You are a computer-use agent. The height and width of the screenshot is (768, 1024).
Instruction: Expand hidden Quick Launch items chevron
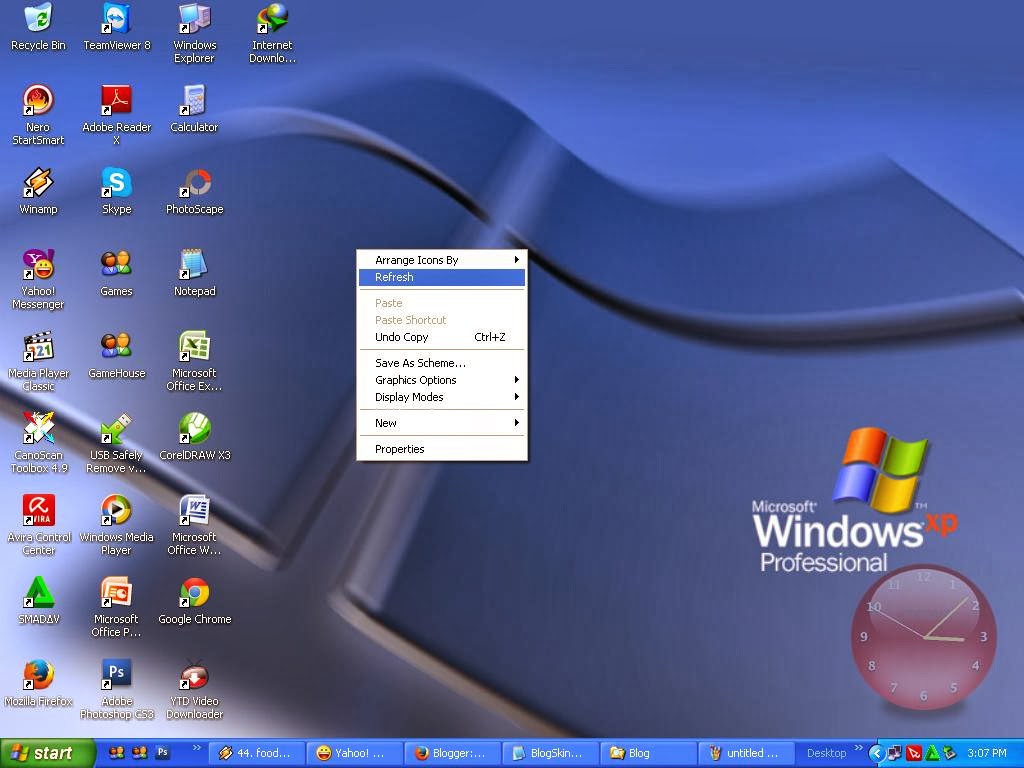tap(197, 748)
